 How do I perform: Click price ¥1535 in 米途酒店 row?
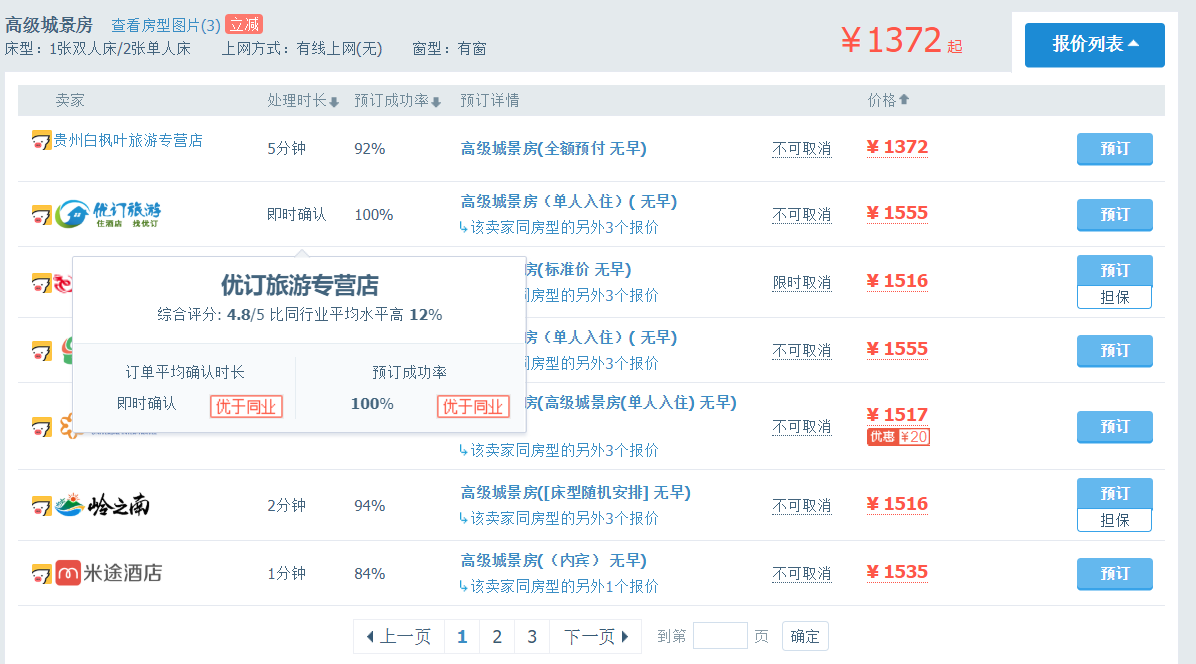[x=897, y=573]
